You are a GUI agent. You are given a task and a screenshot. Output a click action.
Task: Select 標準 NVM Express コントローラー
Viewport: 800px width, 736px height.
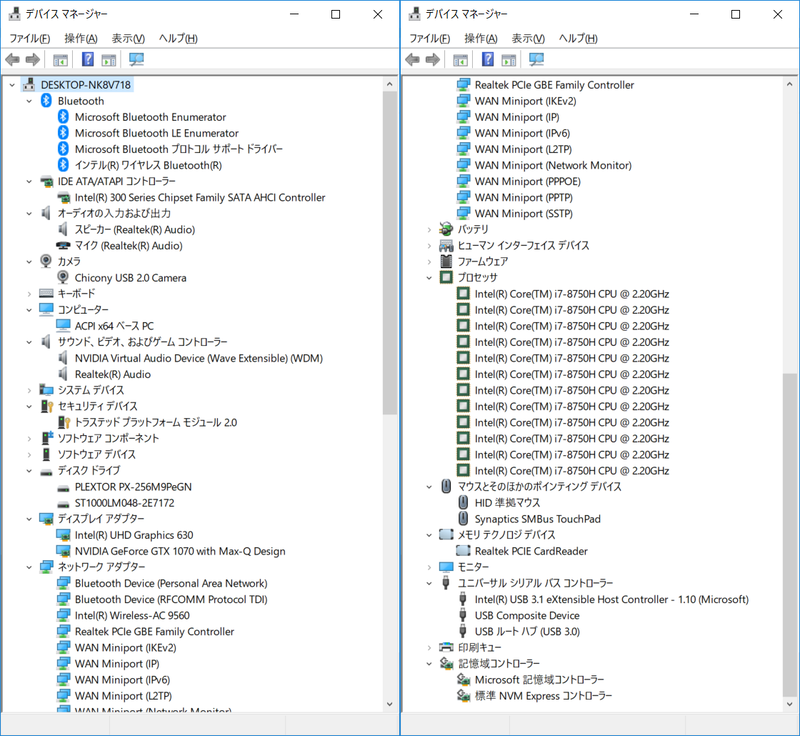click(543, 695)
